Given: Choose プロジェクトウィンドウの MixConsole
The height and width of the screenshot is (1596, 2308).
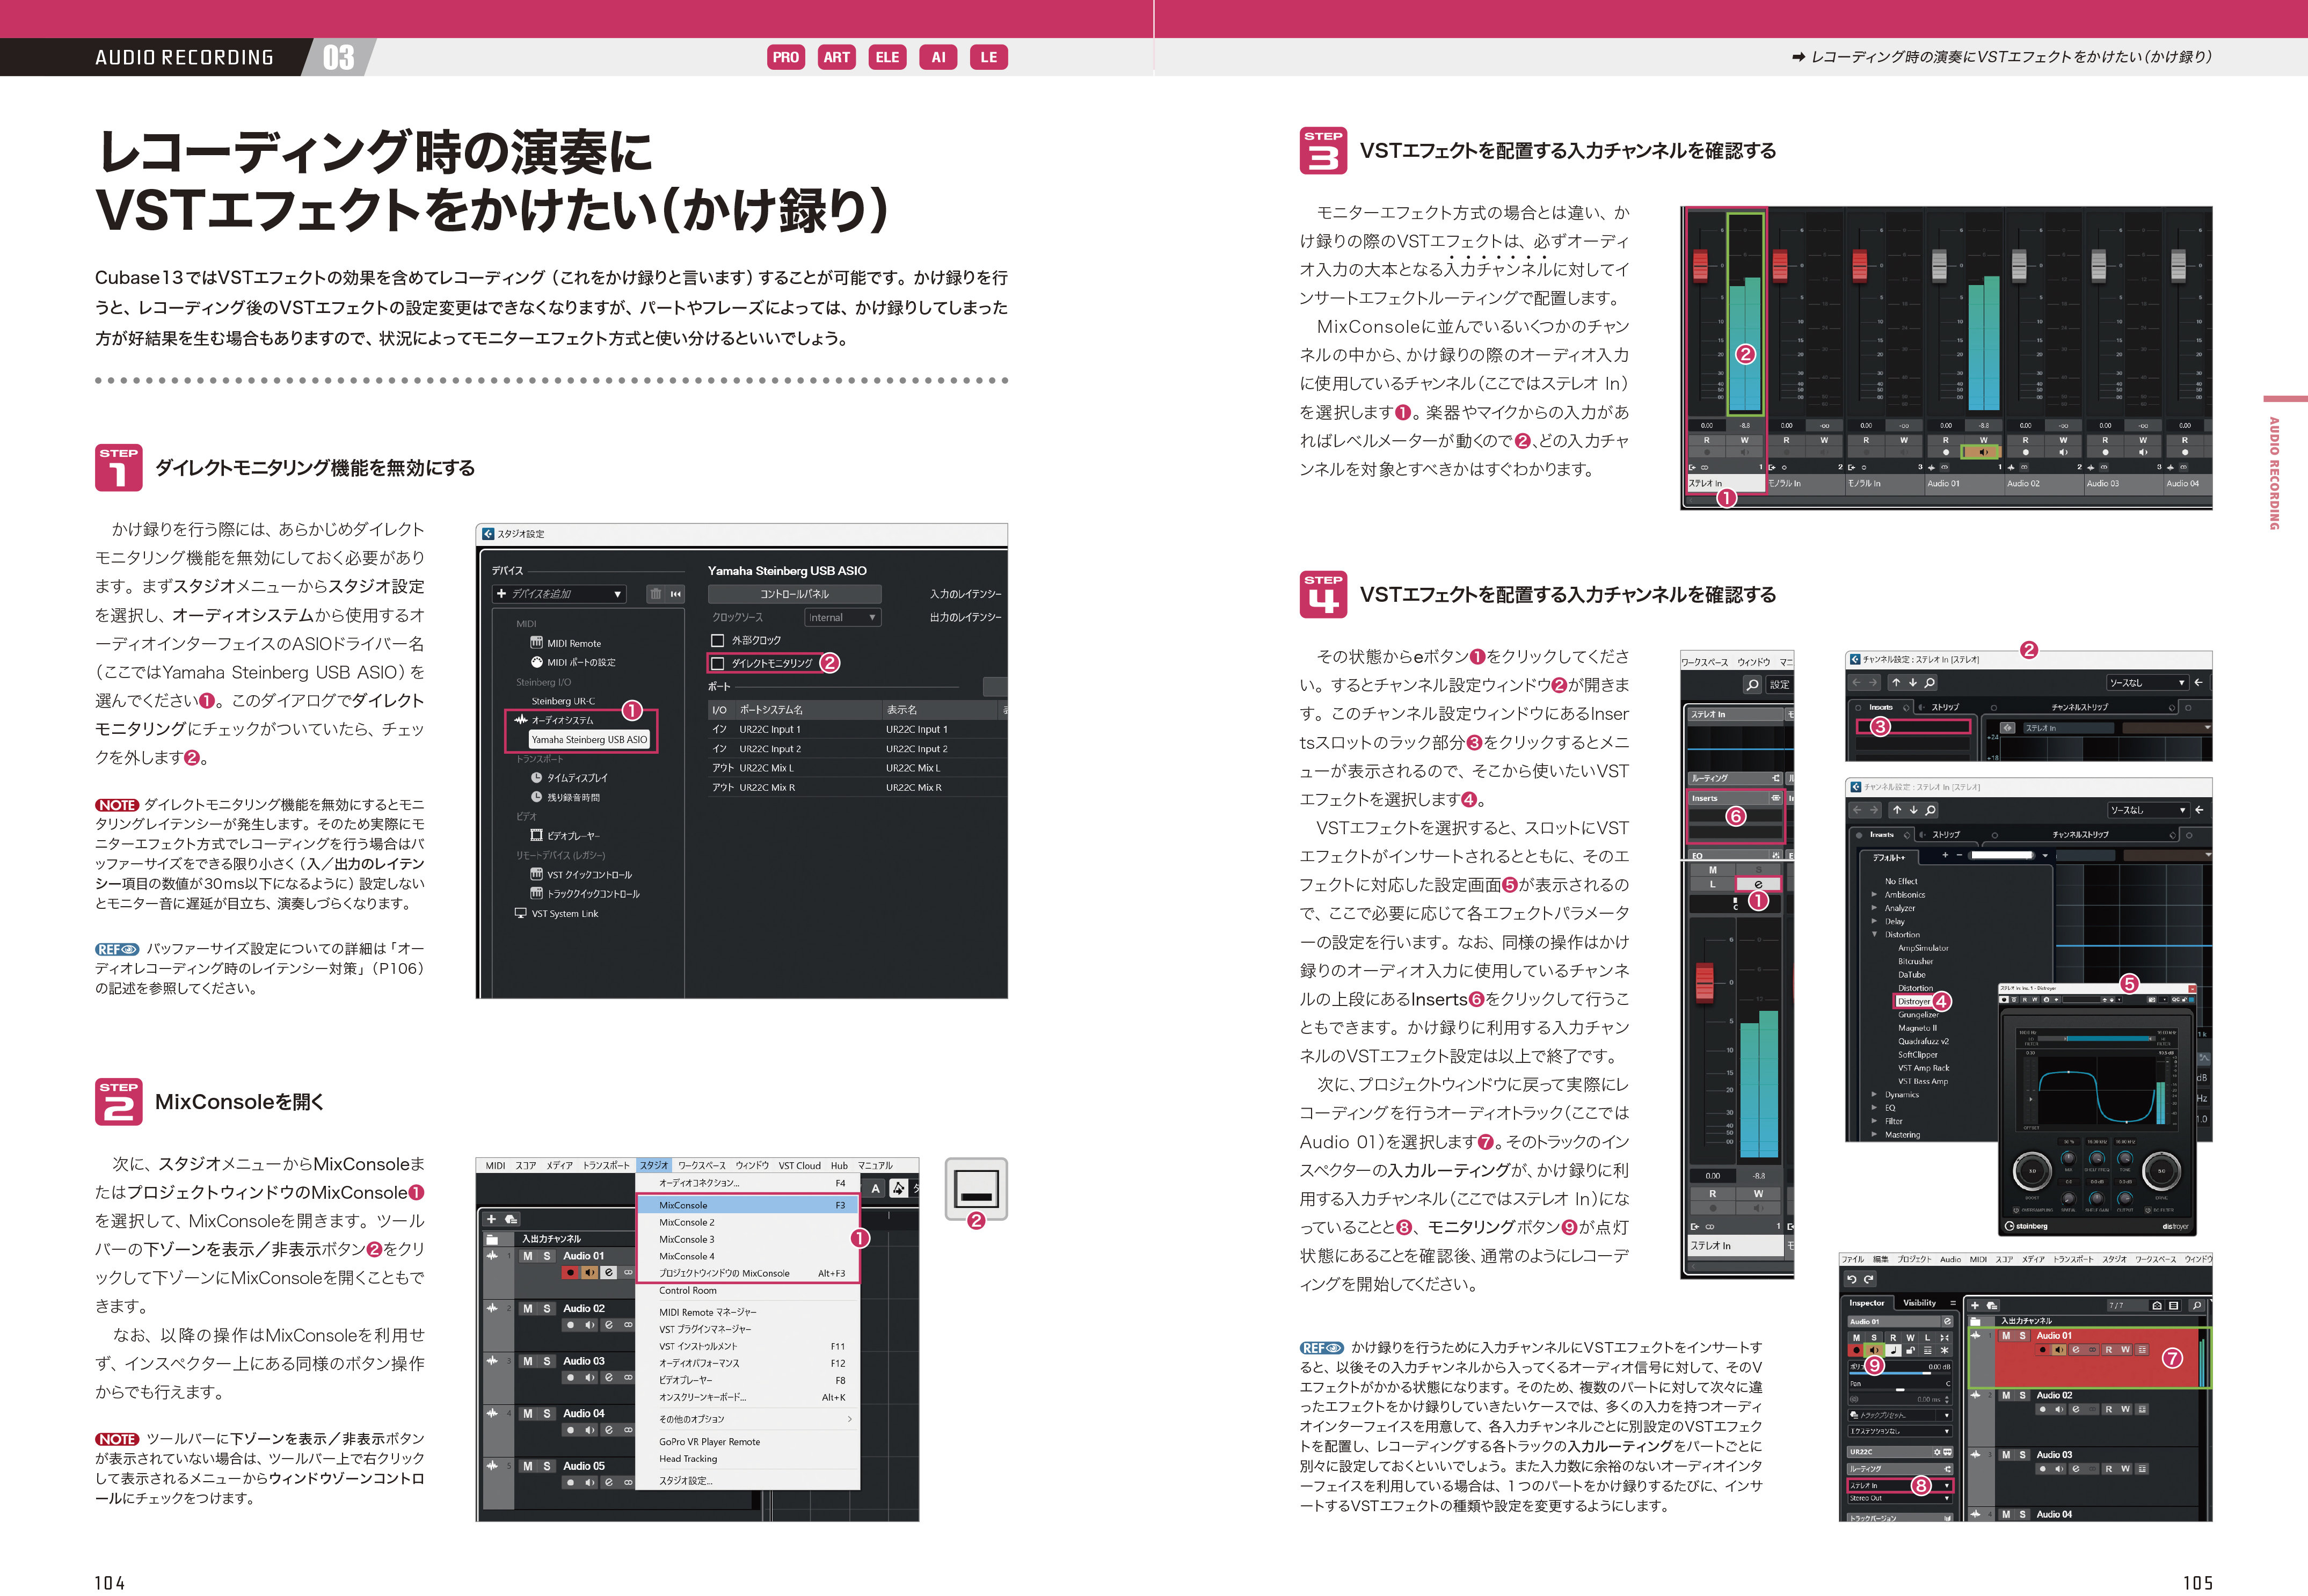Looking at the screenshot, I should [748, 1273].
